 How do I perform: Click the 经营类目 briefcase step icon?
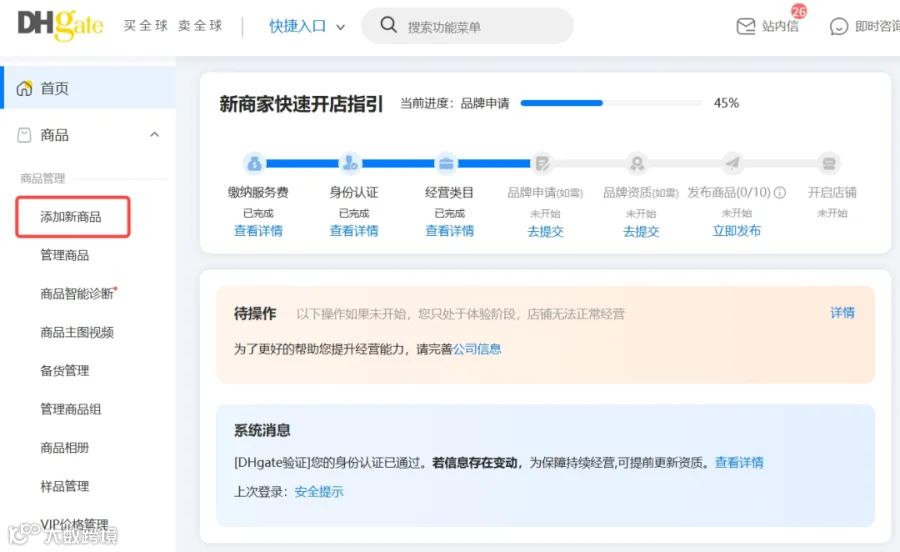446,164
